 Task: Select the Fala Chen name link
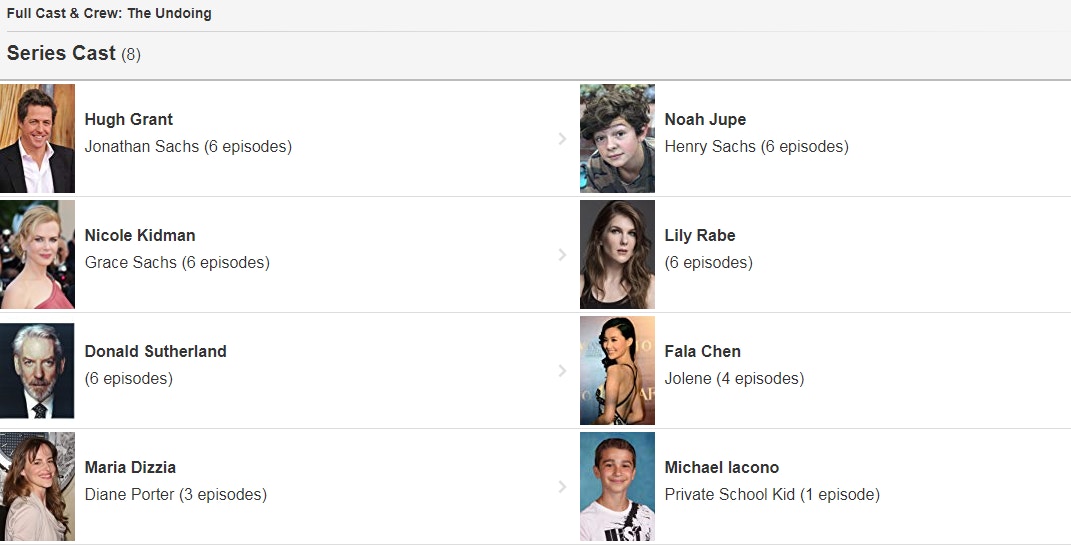pos(702,352)
